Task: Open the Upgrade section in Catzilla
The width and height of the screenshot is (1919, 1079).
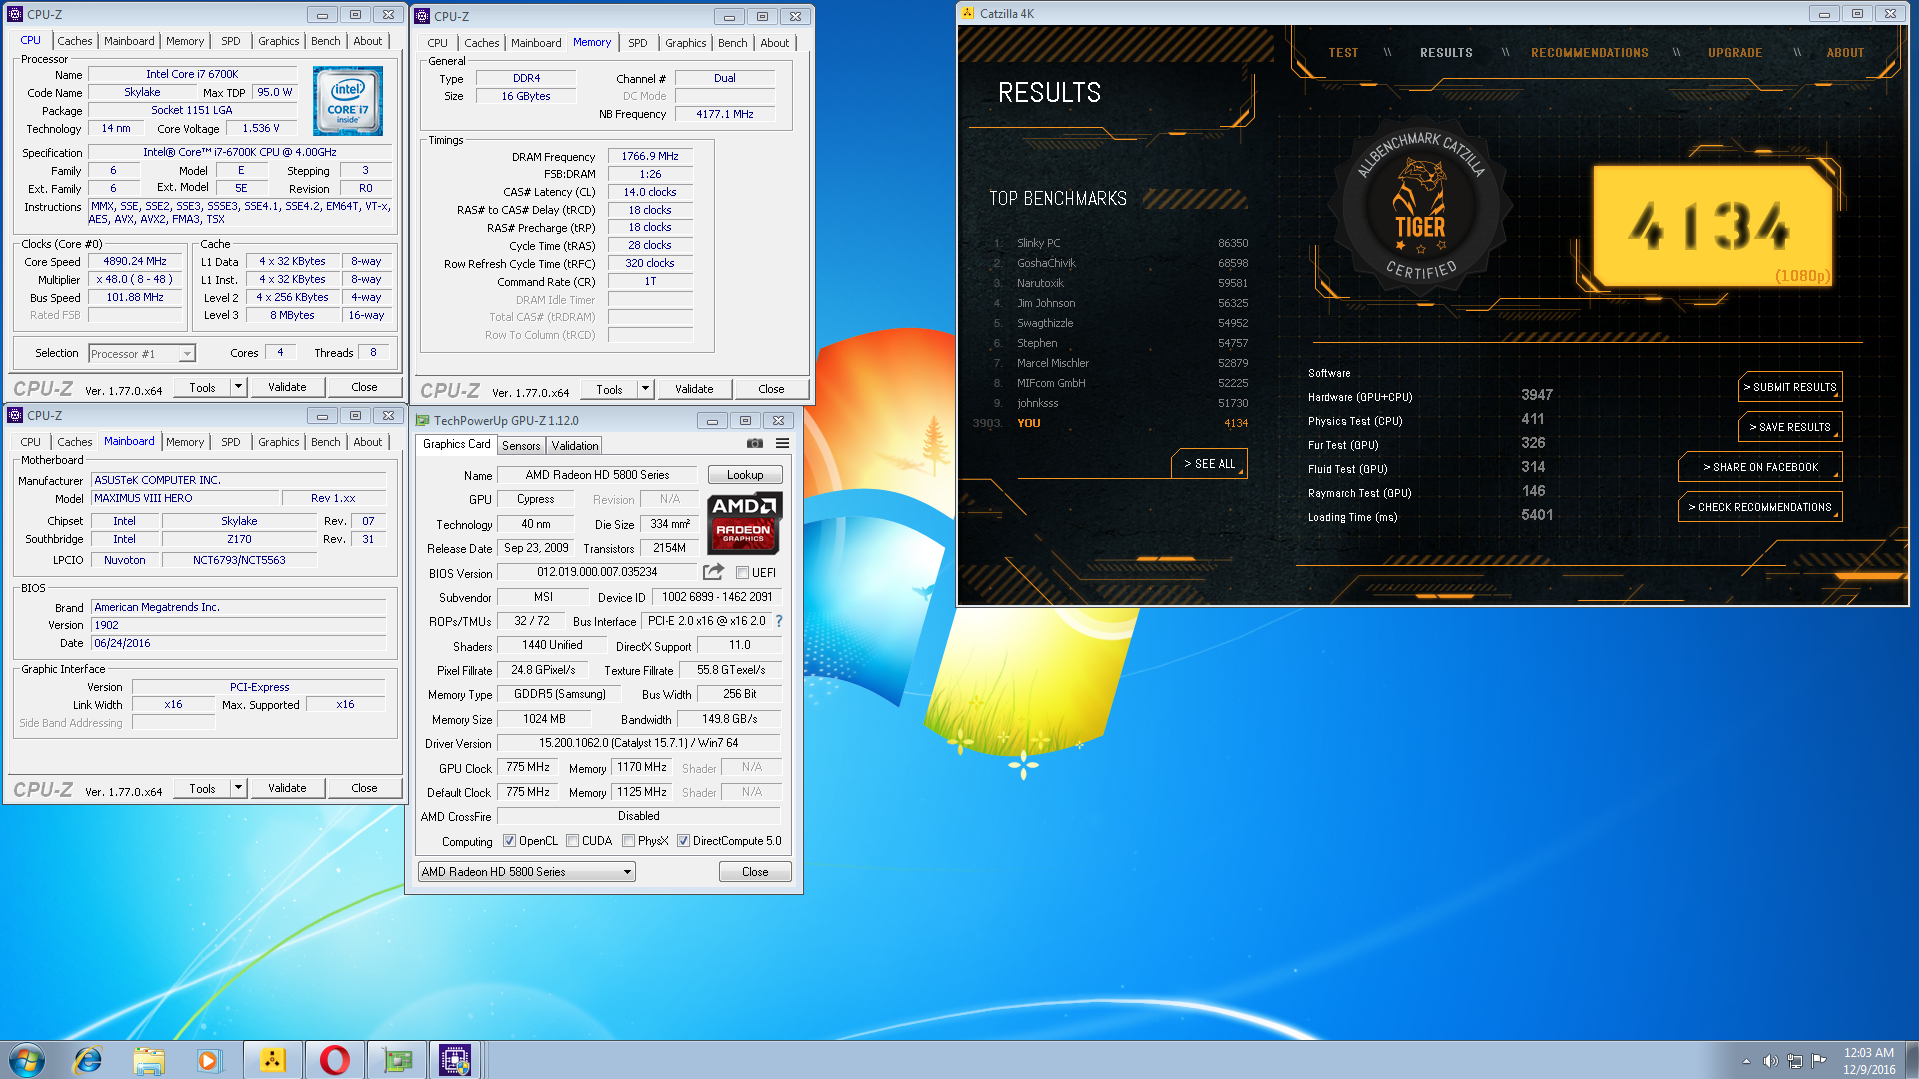Action: coord(1735,53)
